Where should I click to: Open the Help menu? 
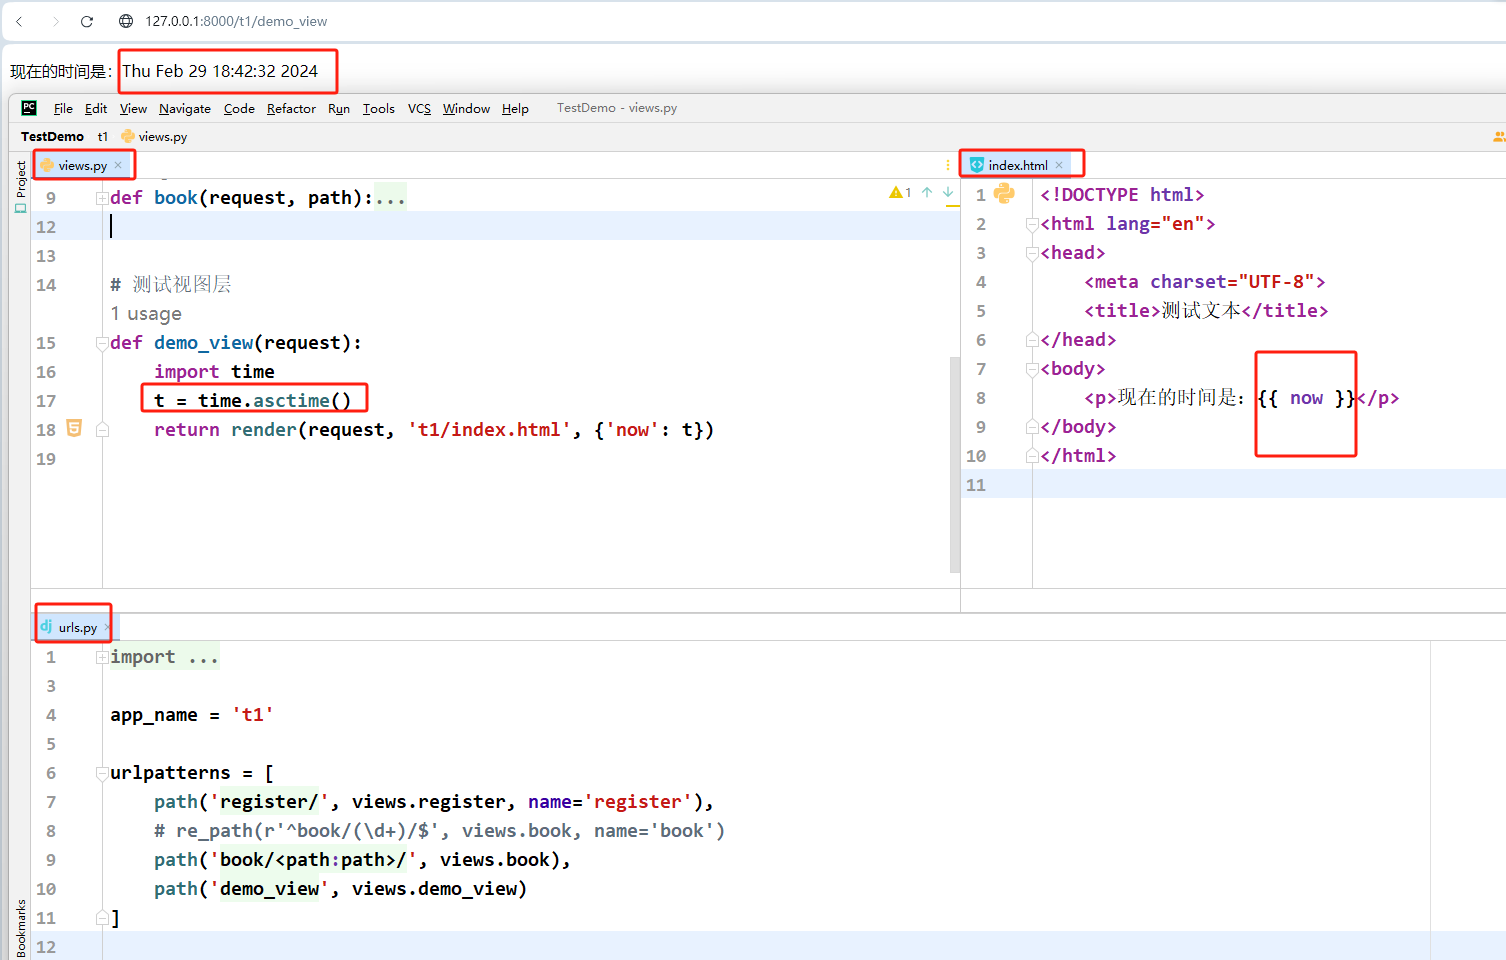point(515,108)
